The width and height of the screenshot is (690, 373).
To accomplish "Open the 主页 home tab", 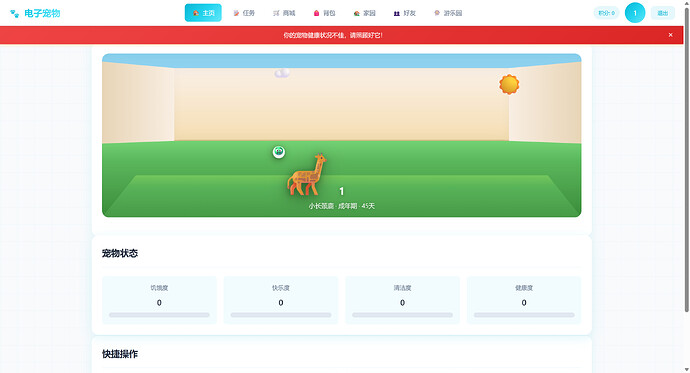I will pos(203,13).
